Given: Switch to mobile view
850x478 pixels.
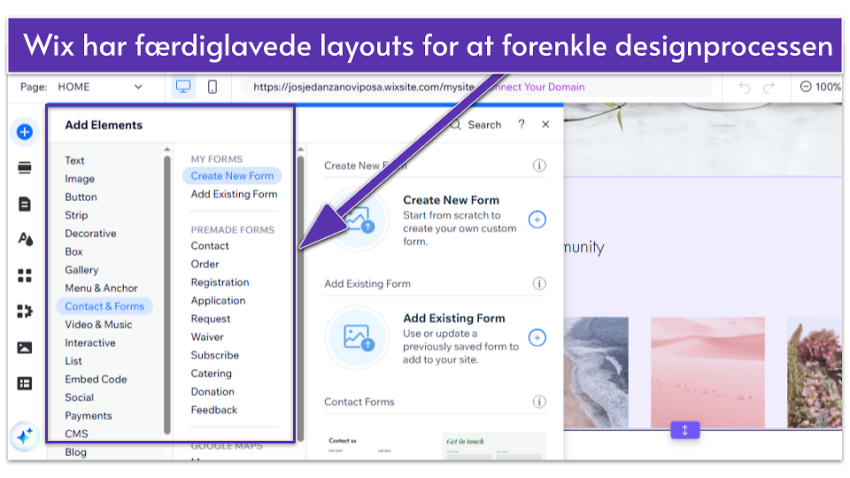Looking at the screenshot, I should point(212,87).
